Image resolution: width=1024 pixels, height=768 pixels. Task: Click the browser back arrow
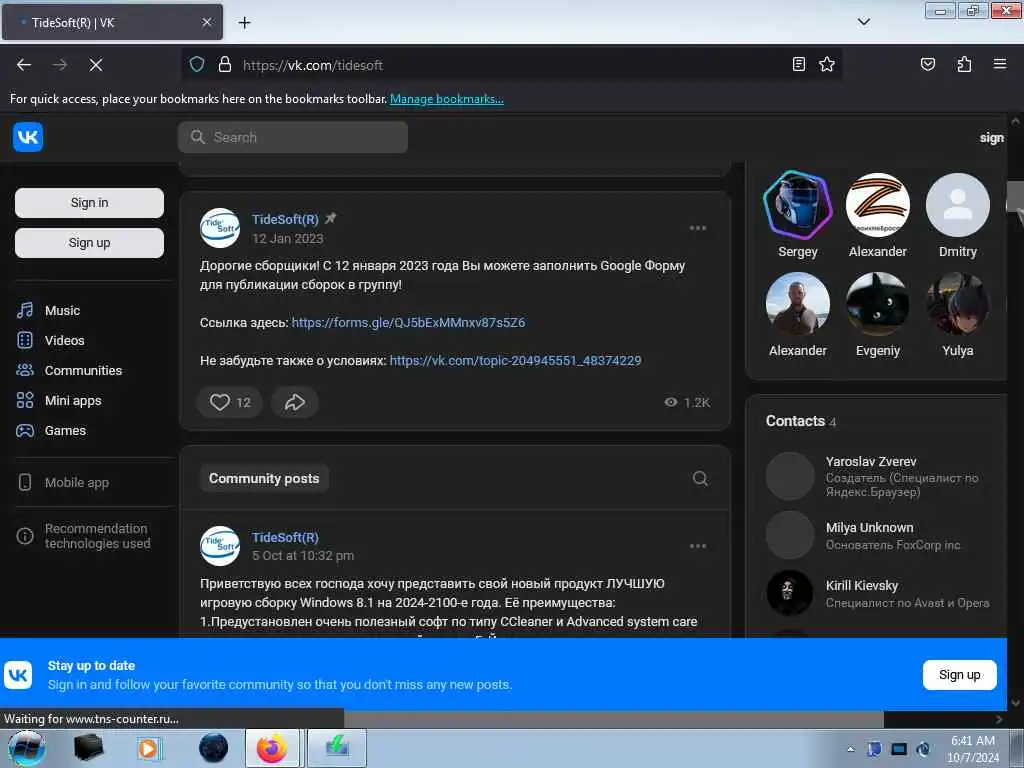click(24, 65)
